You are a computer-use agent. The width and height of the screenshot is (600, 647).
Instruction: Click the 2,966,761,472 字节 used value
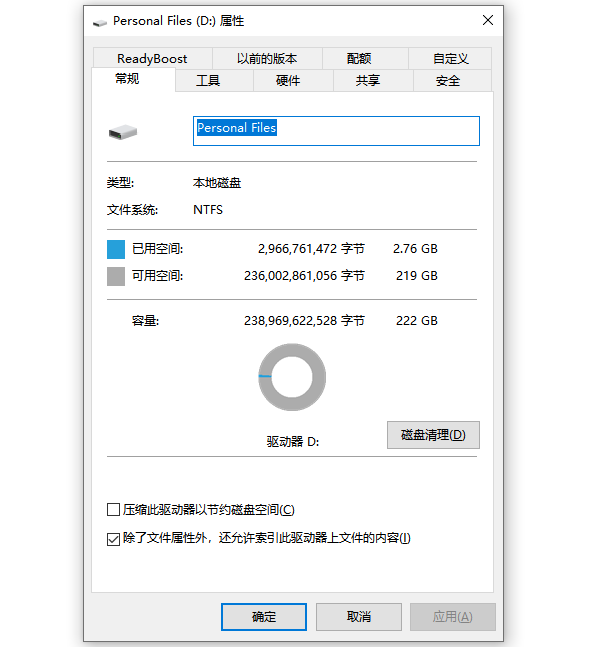click(x=311, y=249)
